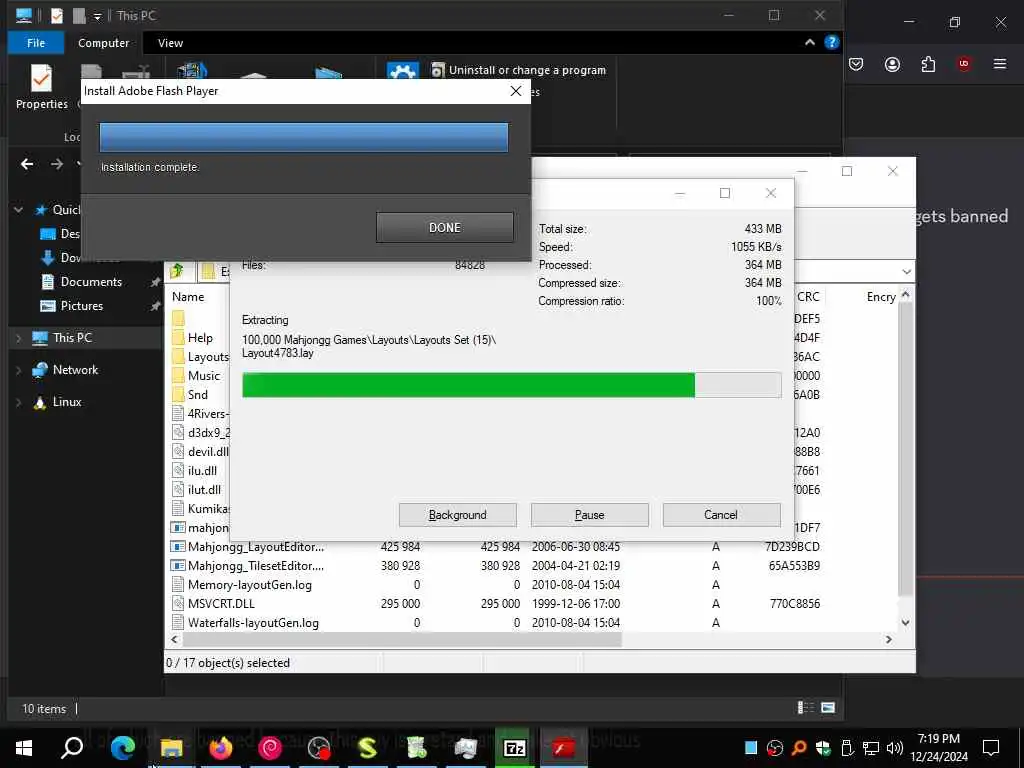Select Network in the navigation pane
Viewport: 1024px width, 768px height.
tap(75, 370)
